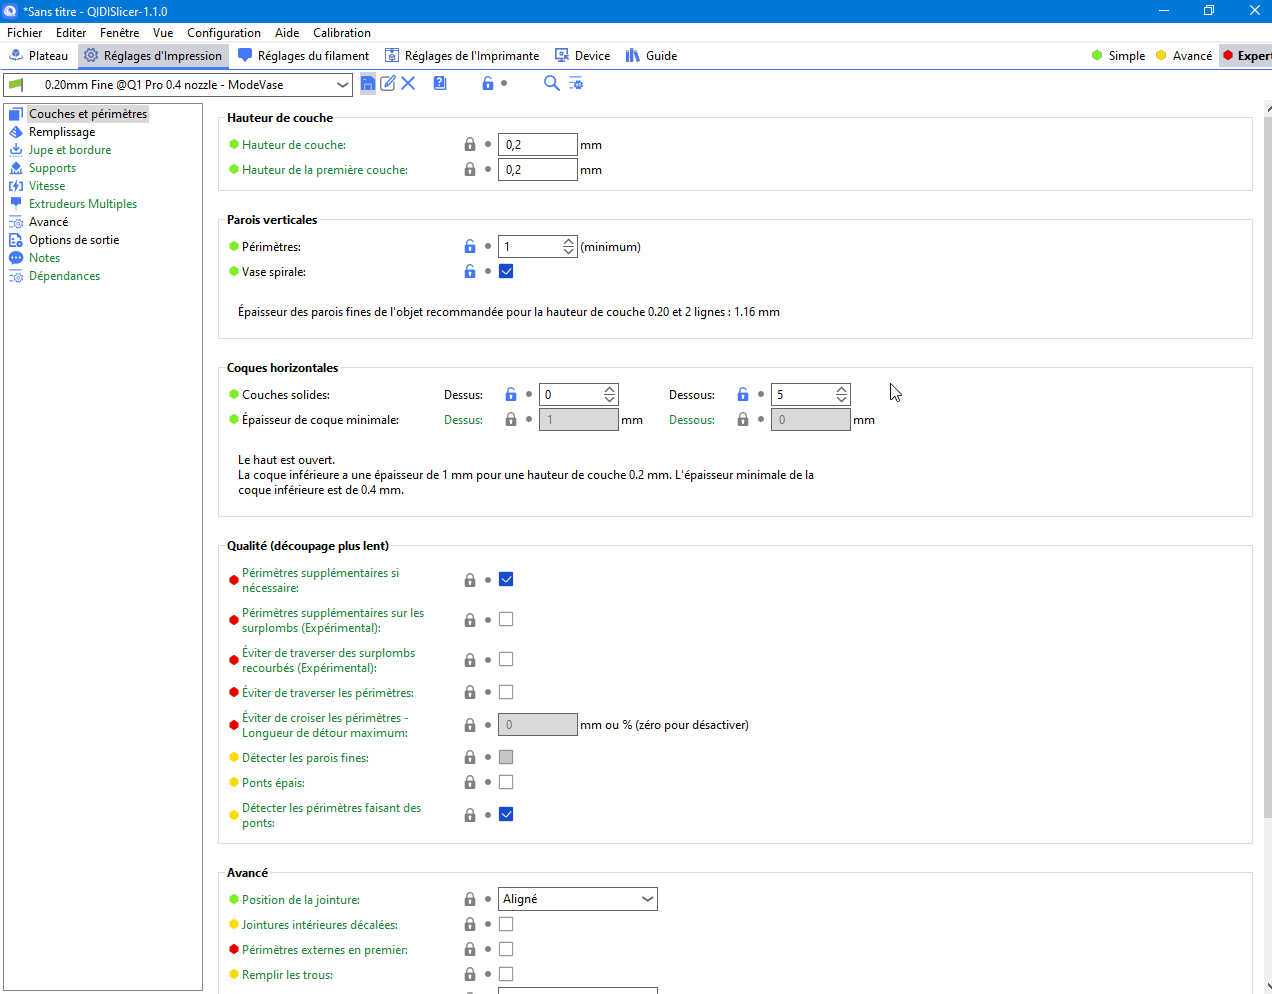Decrease the Périmètres count with down arrow
The height and width of the screenshot is (994, 1272).
(569, 251)
